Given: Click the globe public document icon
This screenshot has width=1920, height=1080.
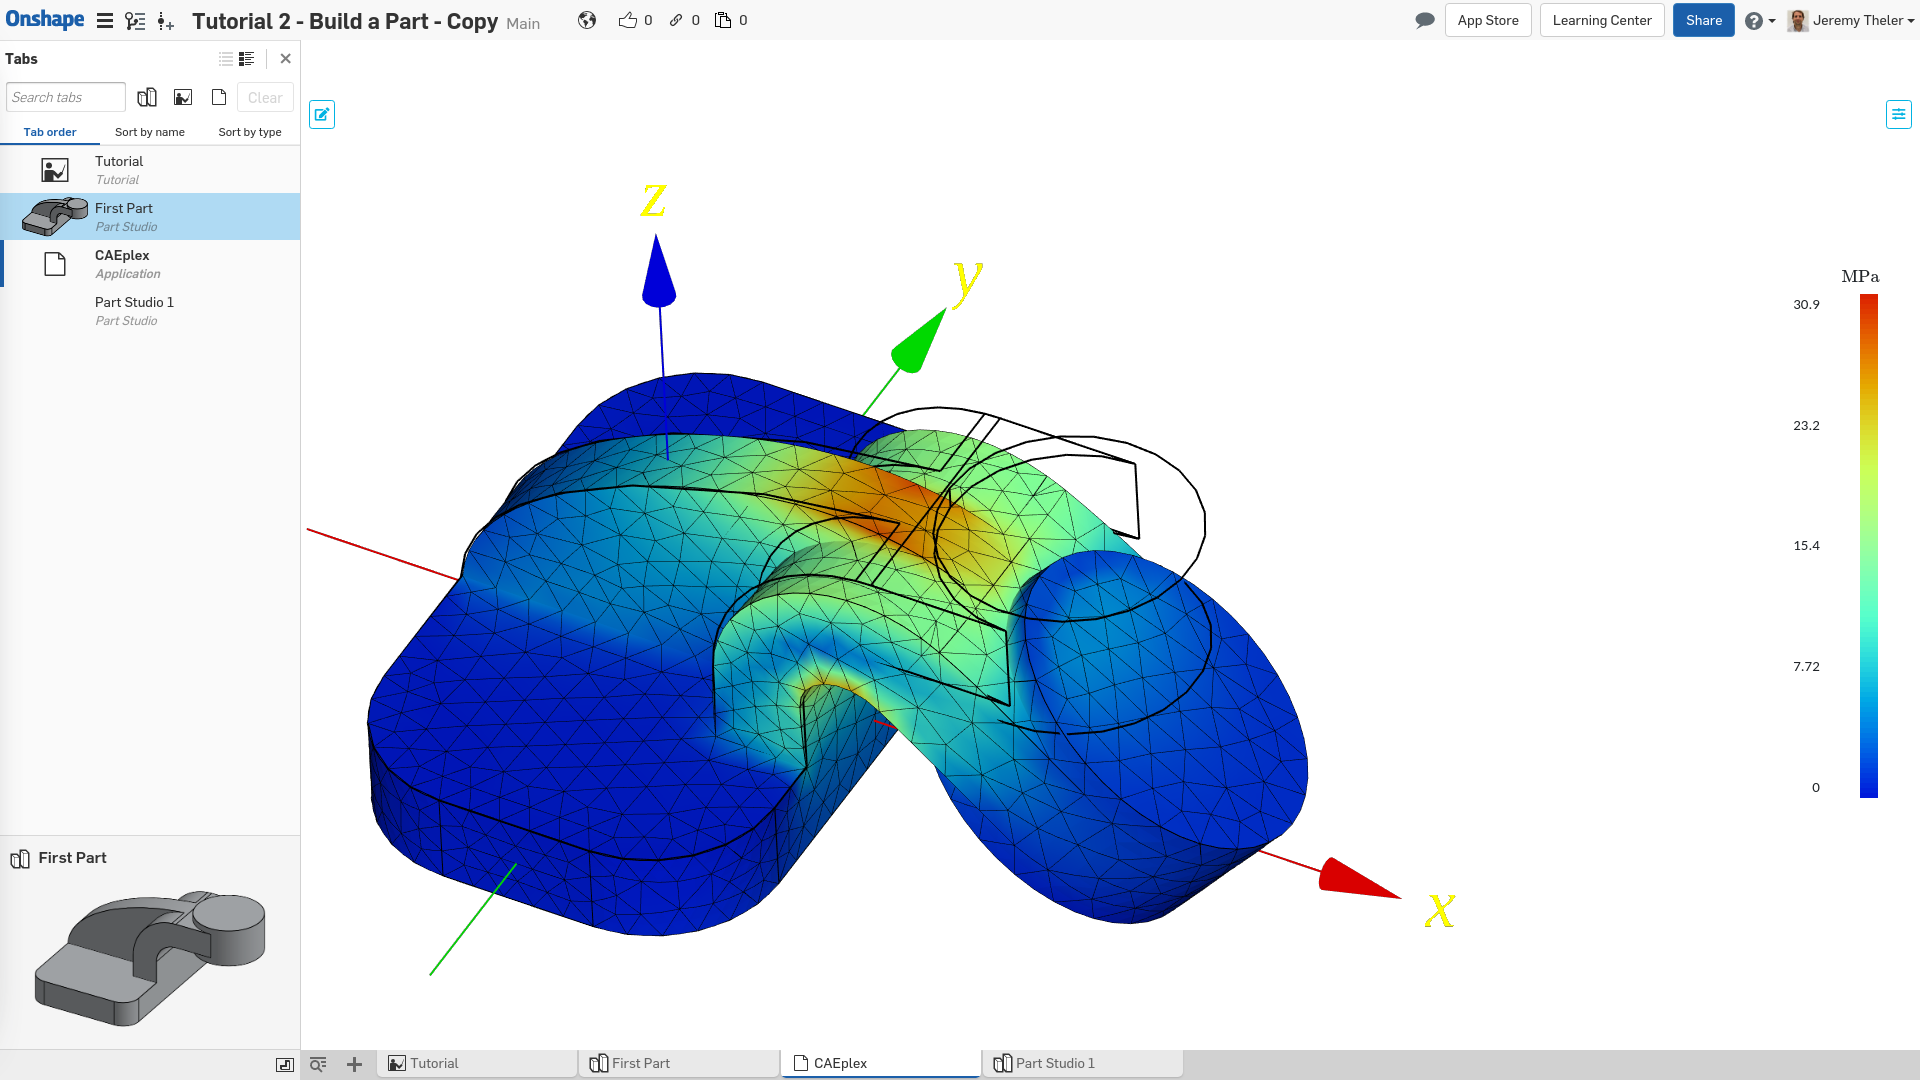Looking at the screenshot, I should (x=587, y=20).
